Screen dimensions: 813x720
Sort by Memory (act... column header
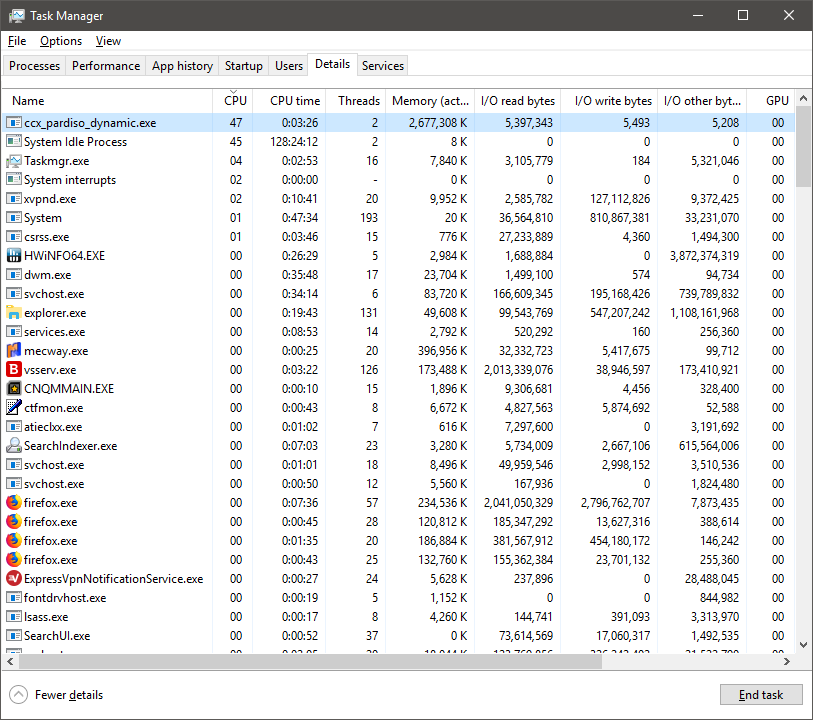pyautogui.click(x=430, y=101)
